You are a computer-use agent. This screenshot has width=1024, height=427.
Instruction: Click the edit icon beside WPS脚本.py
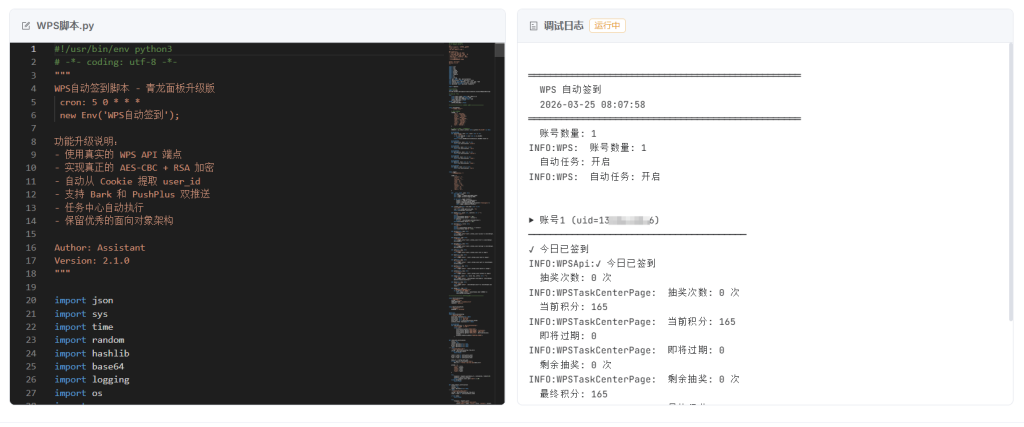(26, 26)
